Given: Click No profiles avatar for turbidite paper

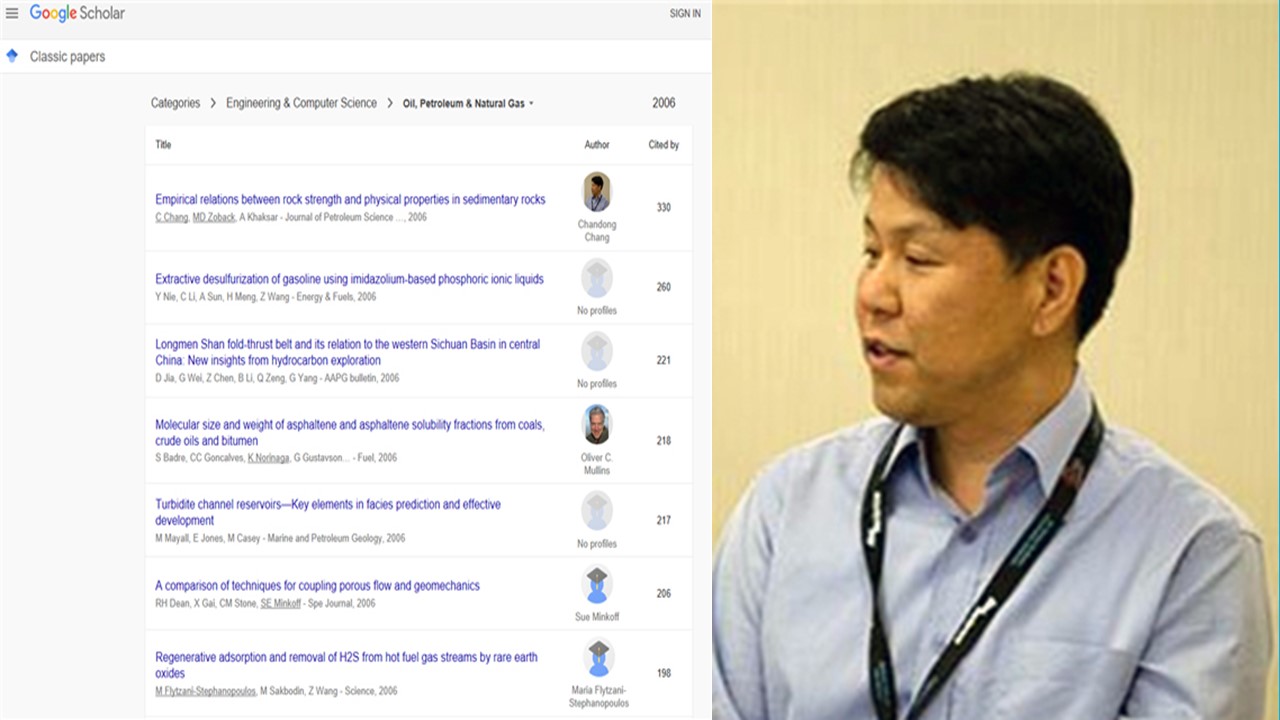Looking at the screenshot, I should 597,511.
